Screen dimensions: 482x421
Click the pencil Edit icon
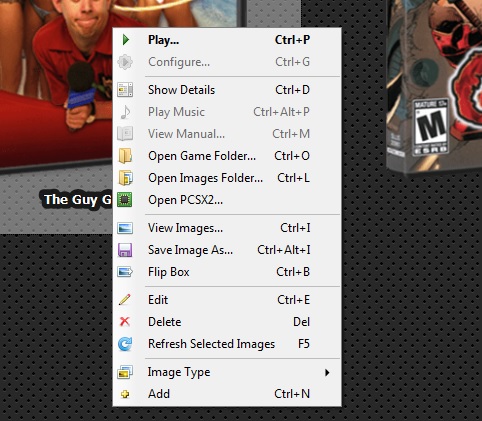tap(125, 300)
